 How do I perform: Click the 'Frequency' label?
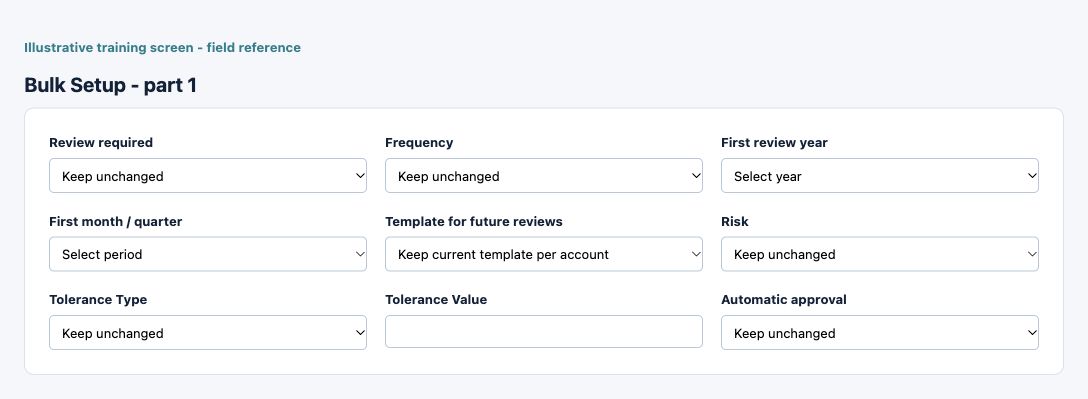pos(419,142)
